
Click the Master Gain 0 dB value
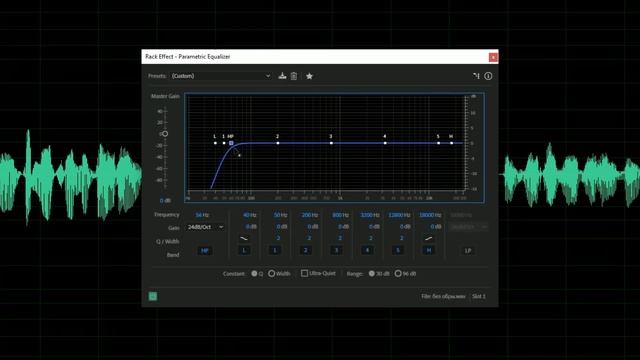tap(165, 201)
